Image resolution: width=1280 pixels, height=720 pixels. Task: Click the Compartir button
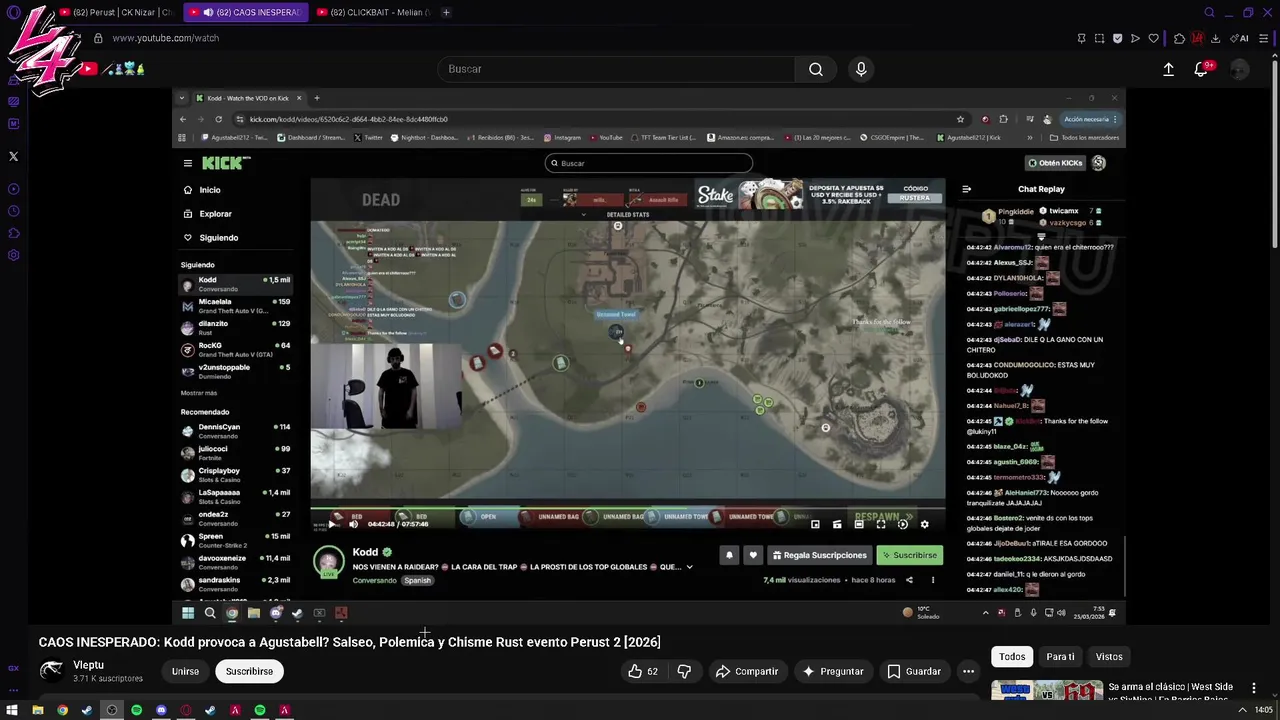click(747, 671)
